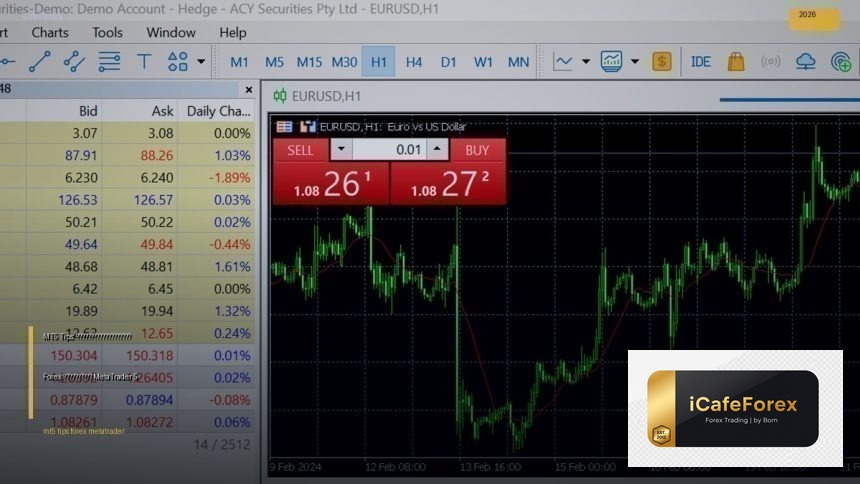Select the EURUSD,H1 chart tab
Screen dimensions: 860x484
[x=318, y=96]
